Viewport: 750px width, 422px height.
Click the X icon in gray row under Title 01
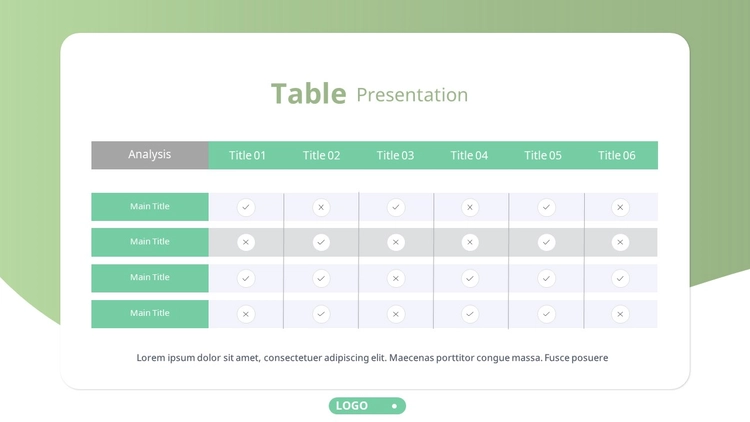246,242
